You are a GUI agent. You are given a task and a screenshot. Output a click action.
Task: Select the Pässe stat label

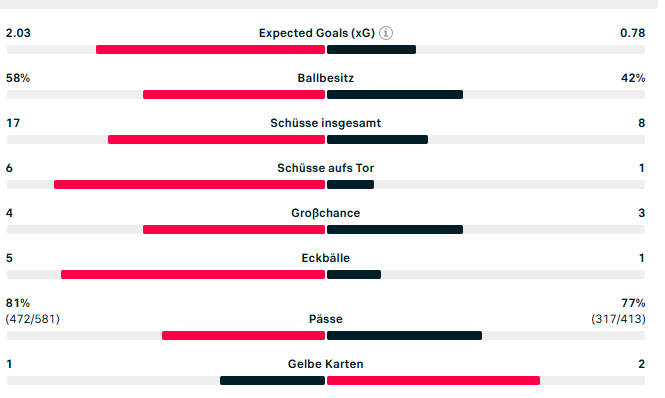[325, 319]
